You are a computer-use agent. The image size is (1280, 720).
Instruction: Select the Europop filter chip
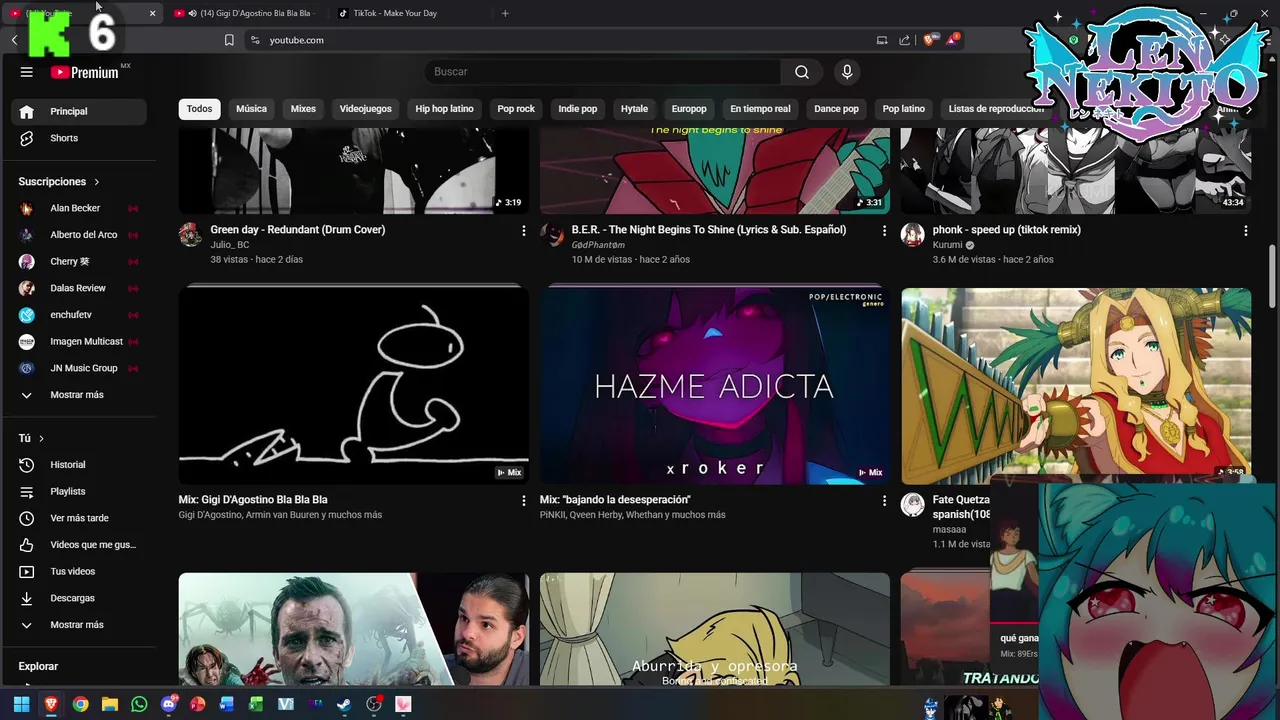(x=689, y=109)
